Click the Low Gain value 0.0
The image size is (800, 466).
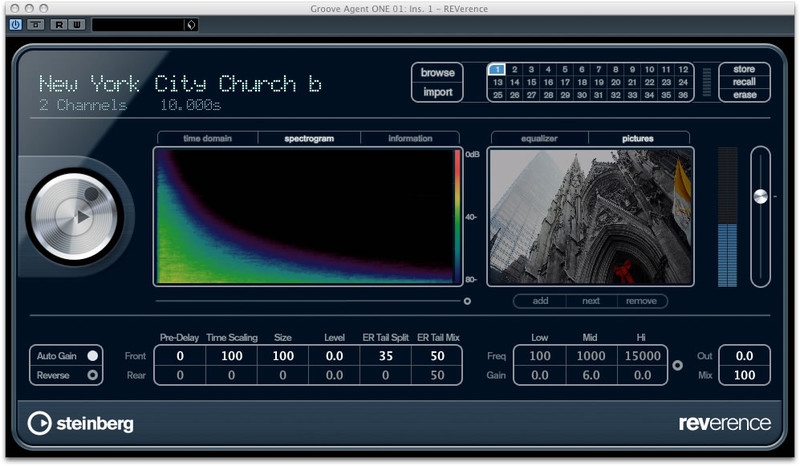click(540, 375)
